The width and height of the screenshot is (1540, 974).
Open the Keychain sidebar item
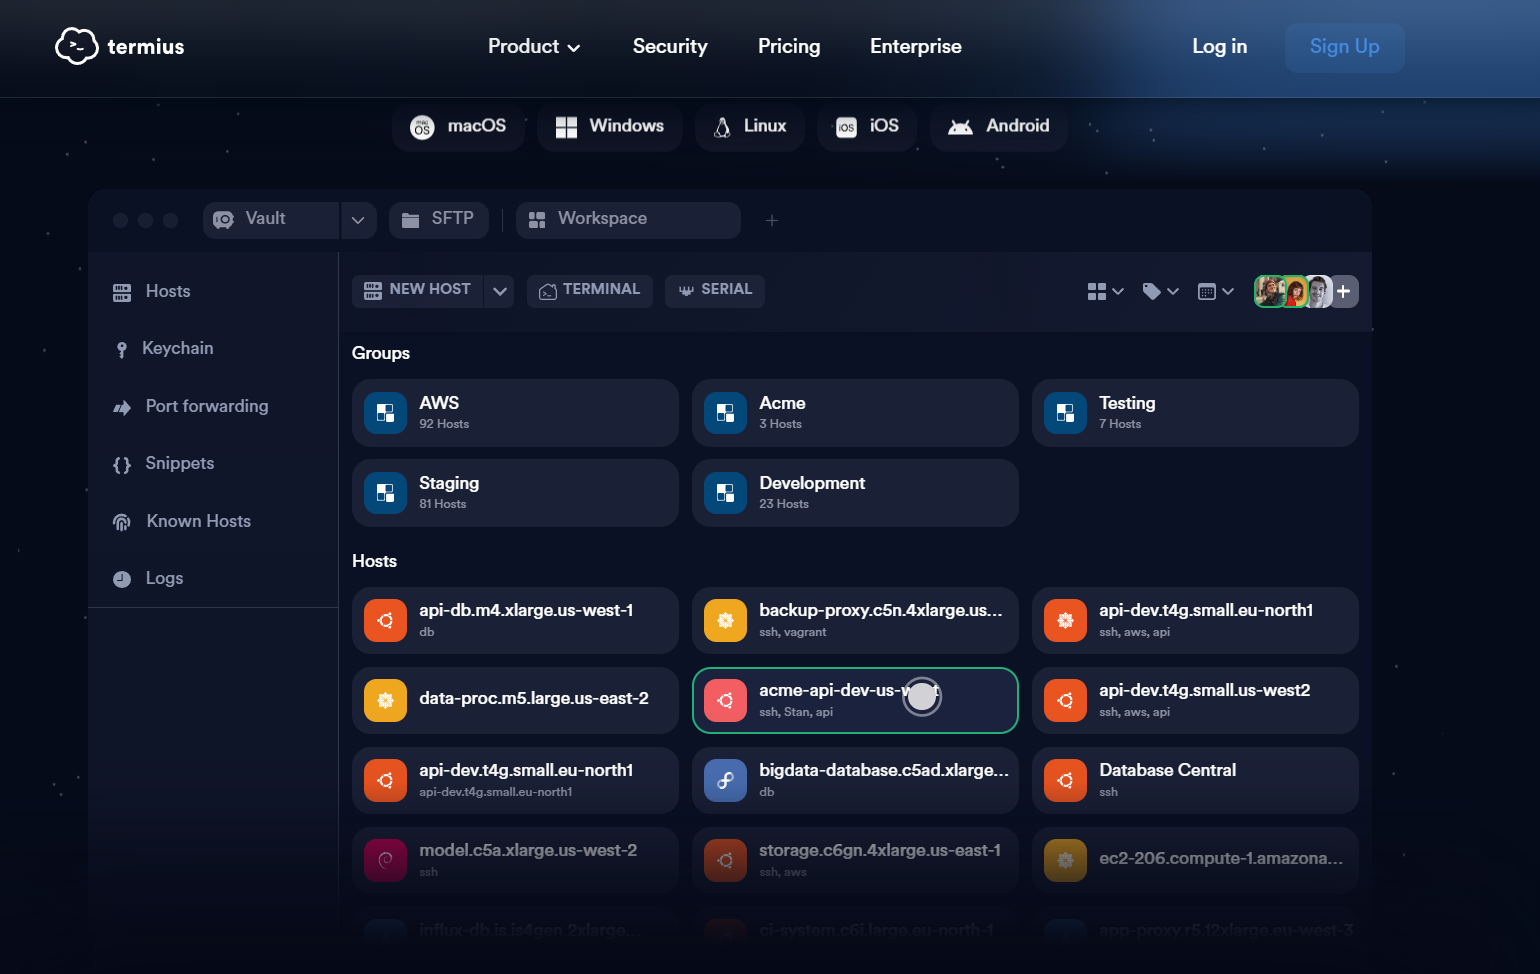tap(163, 348)
